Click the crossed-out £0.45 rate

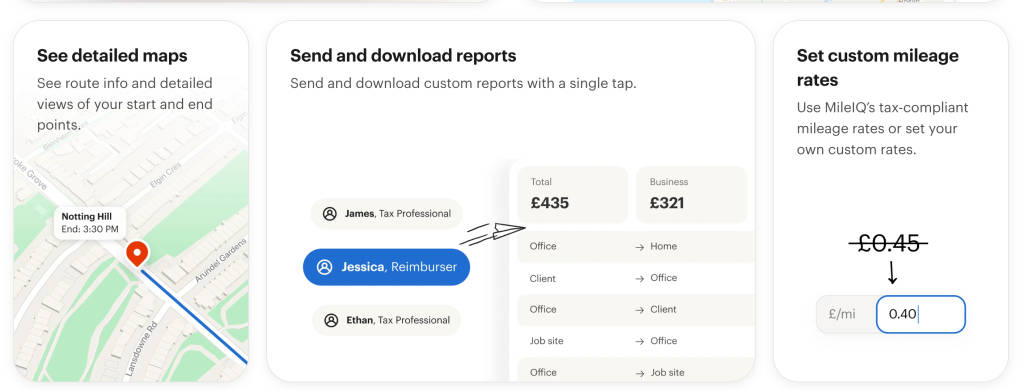coord(888,243)
